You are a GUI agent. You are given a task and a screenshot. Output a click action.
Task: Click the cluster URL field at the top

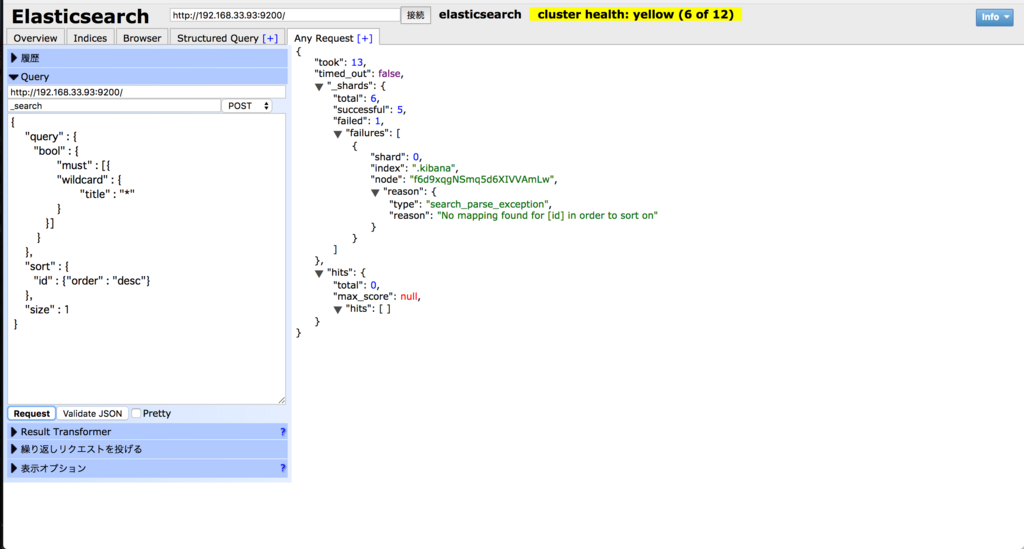coord(285,15)
